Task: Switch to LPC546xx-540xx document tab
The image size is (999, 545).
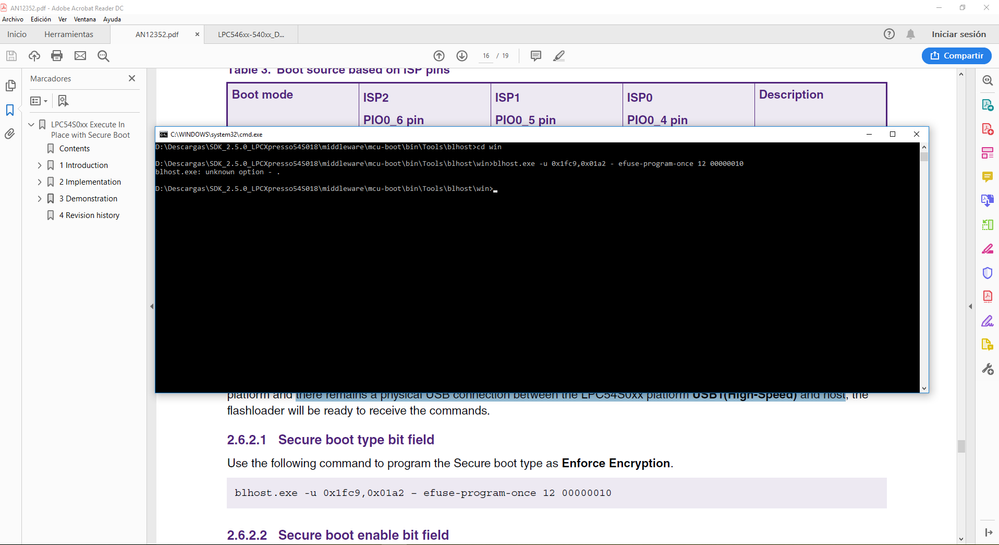Action: click(251, 34)
